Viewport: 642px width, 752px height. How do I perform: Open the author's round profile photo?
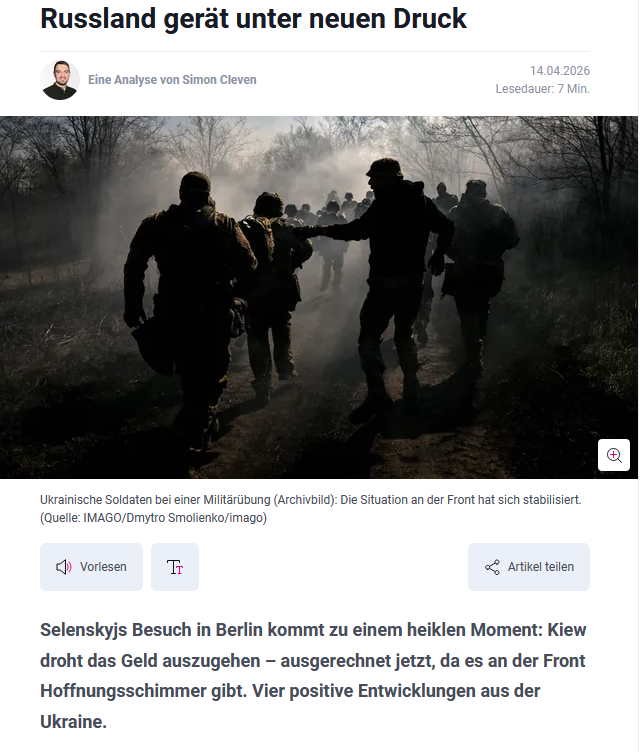coord(60,80)
